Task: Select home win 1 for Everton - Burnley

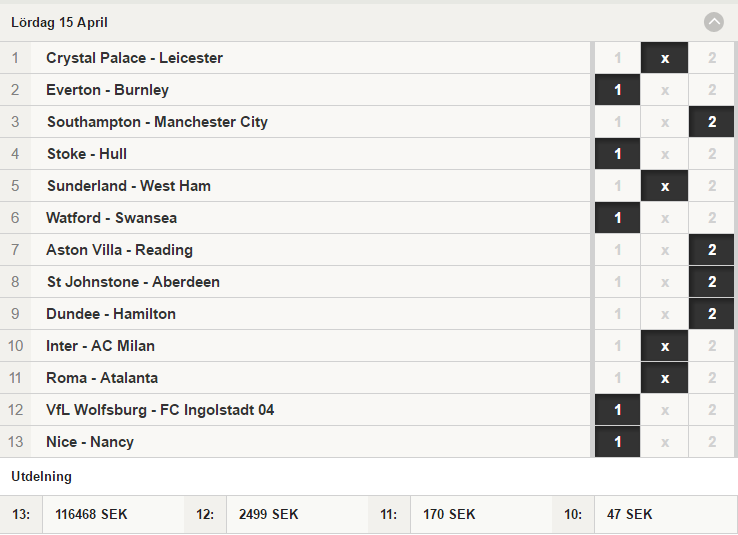Action: (x=617, y=90)
